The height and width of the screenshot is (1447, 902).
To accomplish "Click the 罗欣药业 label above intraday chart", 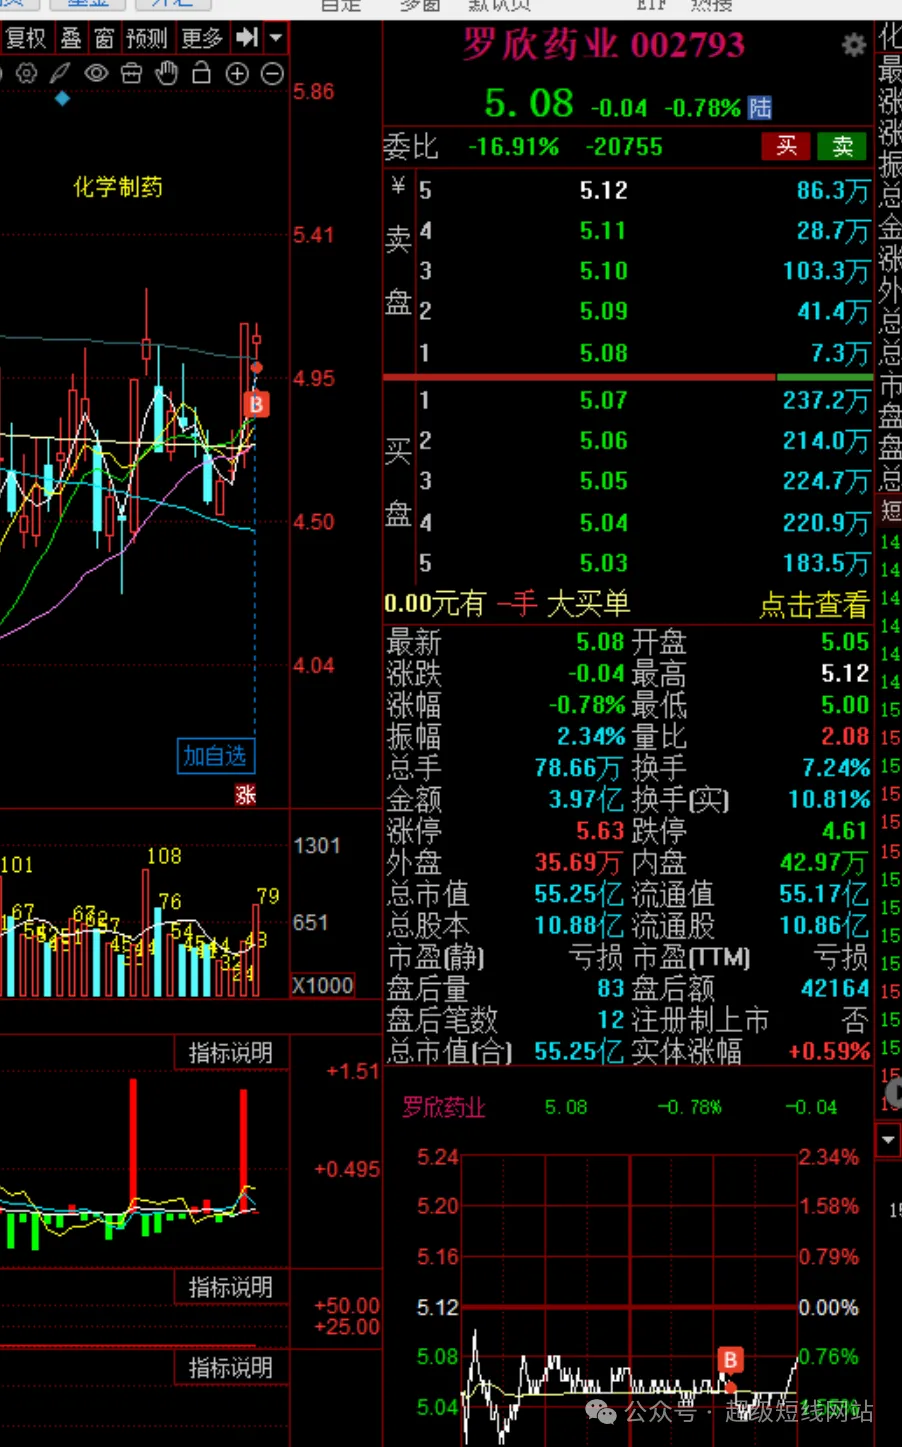I will 444,1107.
